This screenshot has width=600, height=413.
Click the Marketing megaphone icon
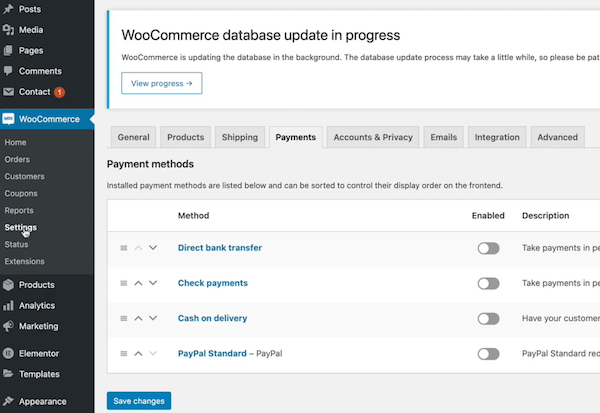point(9,326)
